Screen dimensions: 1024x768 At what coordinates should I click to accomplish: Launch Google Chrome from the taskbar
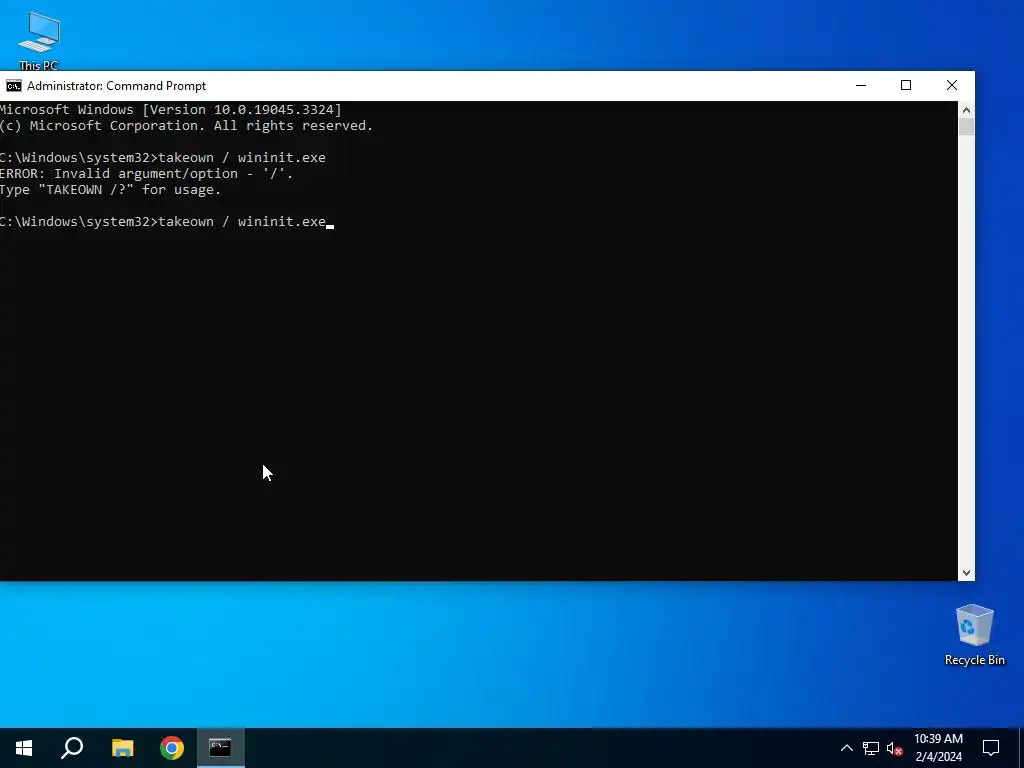click(x=172, y=748)
